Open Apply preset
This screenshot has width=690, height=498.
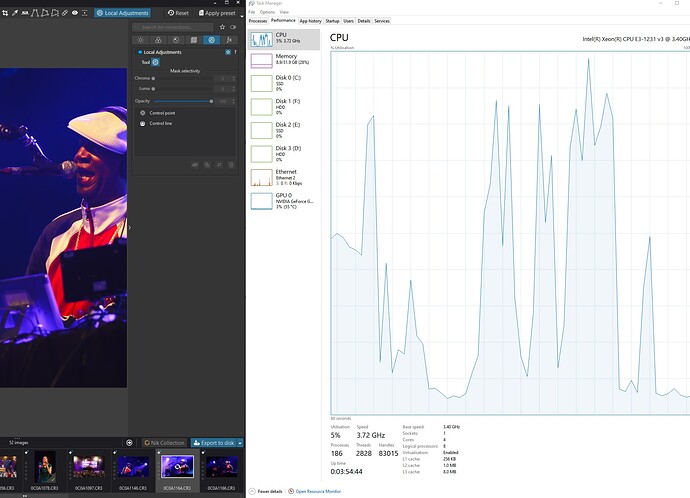217,13
